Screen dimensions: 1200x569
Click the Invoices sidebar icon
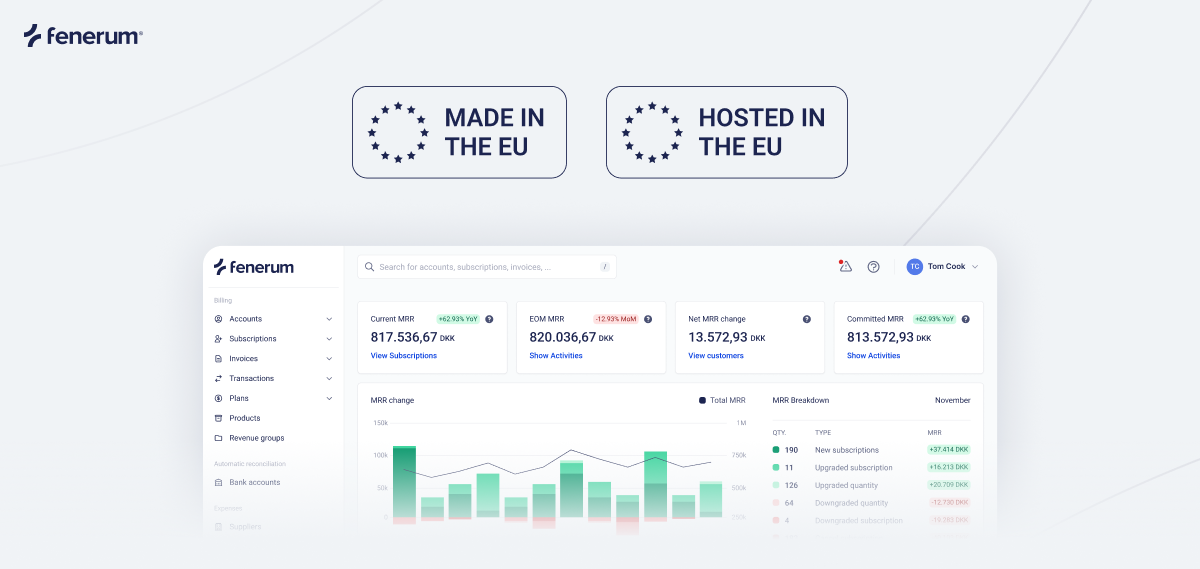219,359
